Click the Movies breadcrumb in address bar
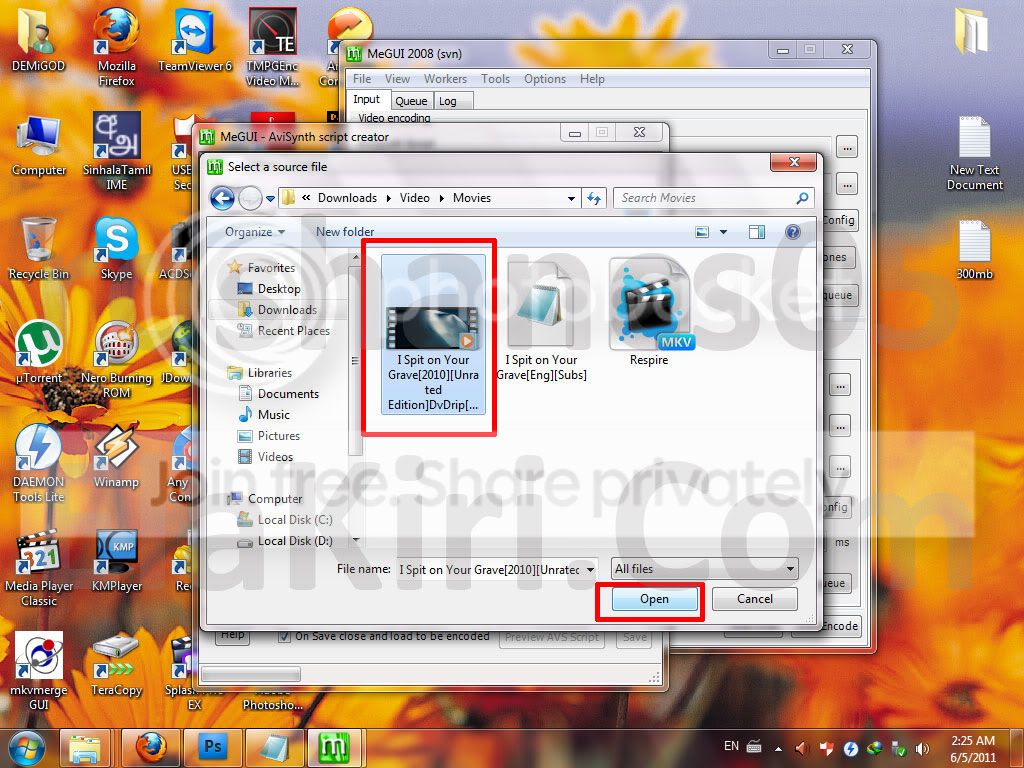Image resolution: width=1024 pixels, height=768 pixels. (x=472, y=198)
